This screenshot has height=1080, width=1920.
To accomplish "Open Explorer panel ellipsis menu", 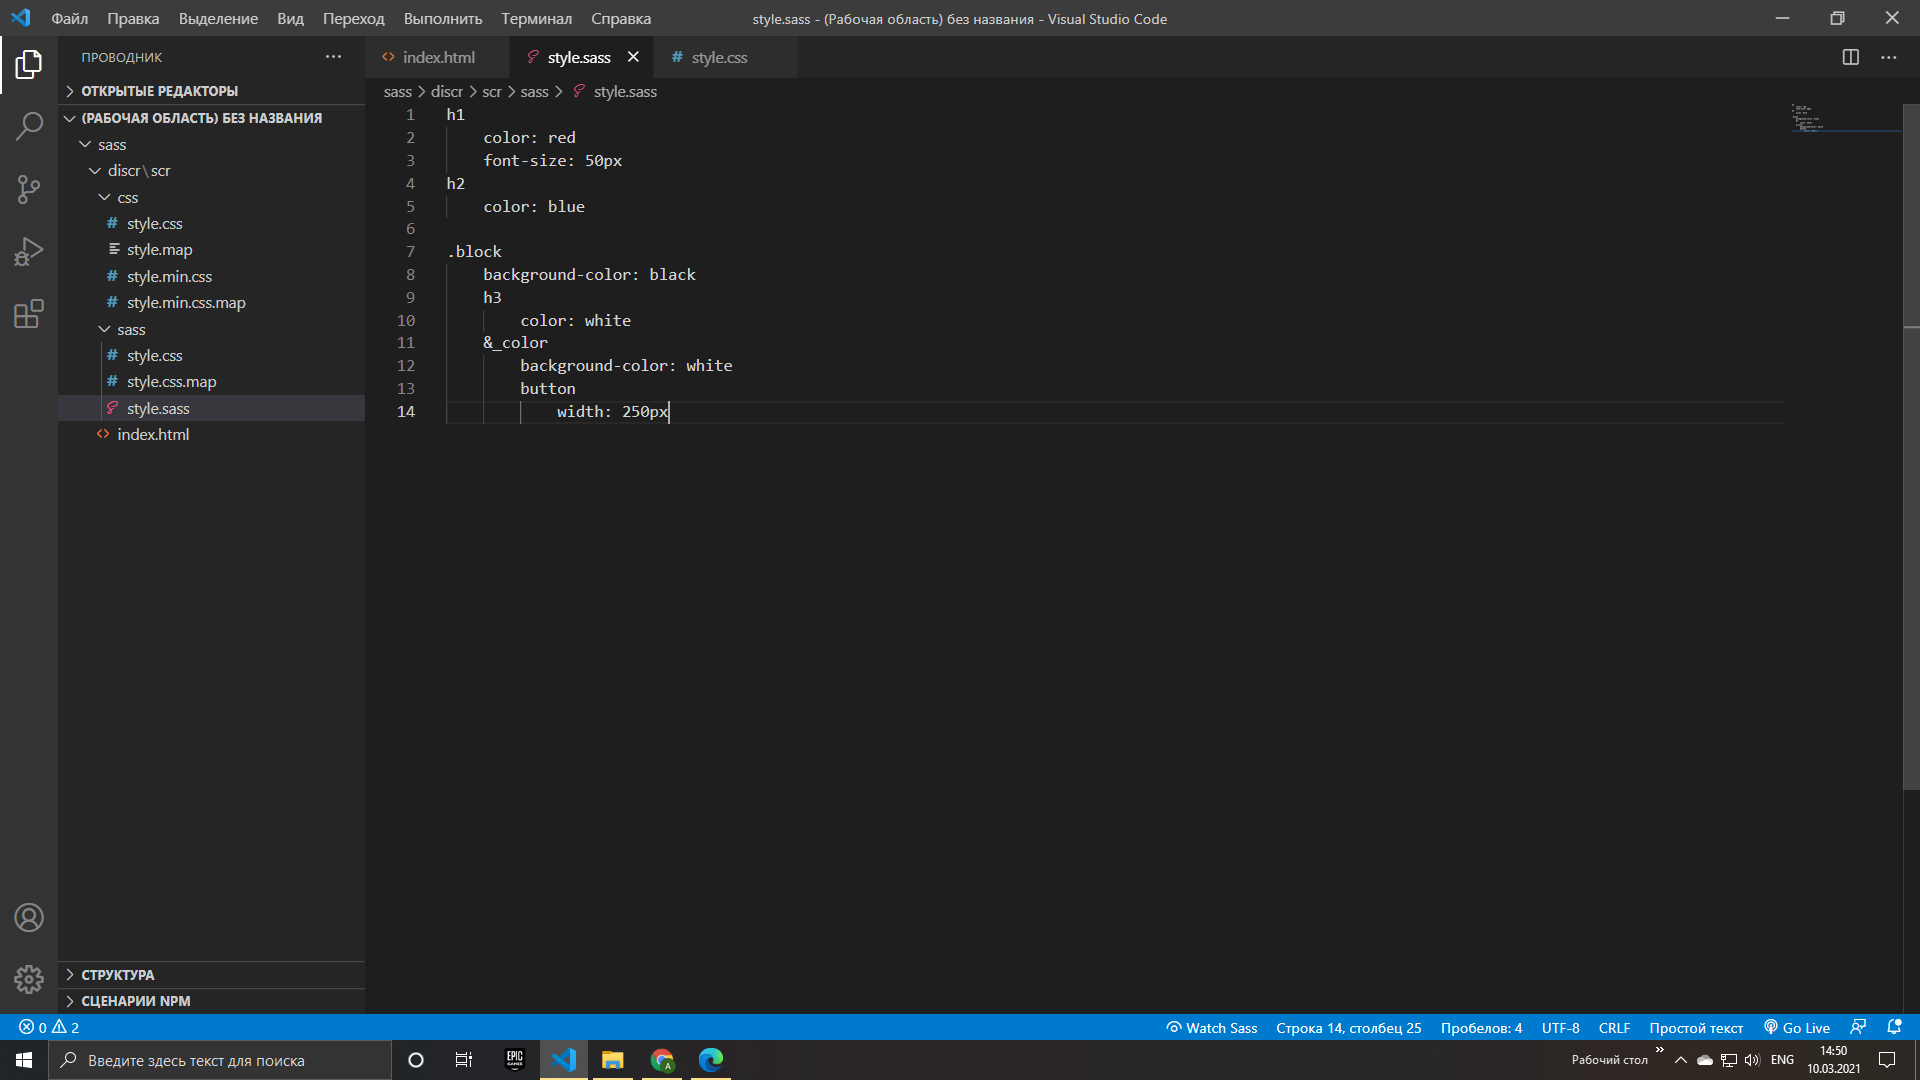I will click(x=333, y=57).
